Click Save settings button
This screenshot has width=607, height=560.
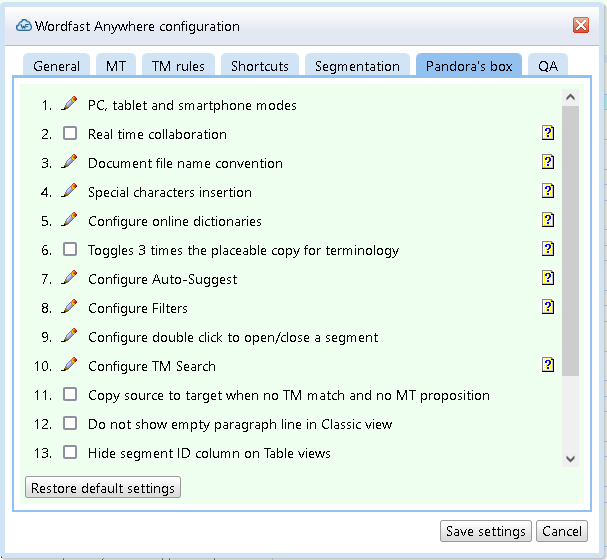tap(486, 531)
